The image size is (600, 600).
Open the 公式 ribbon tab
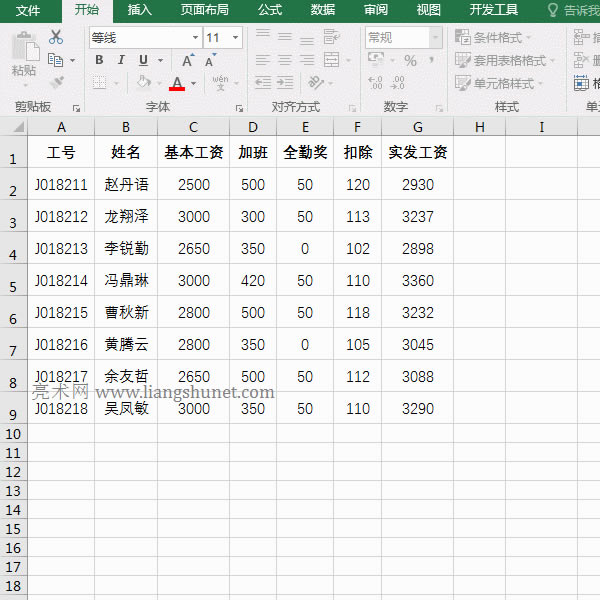pyautogui.click(x=269, y=10)
